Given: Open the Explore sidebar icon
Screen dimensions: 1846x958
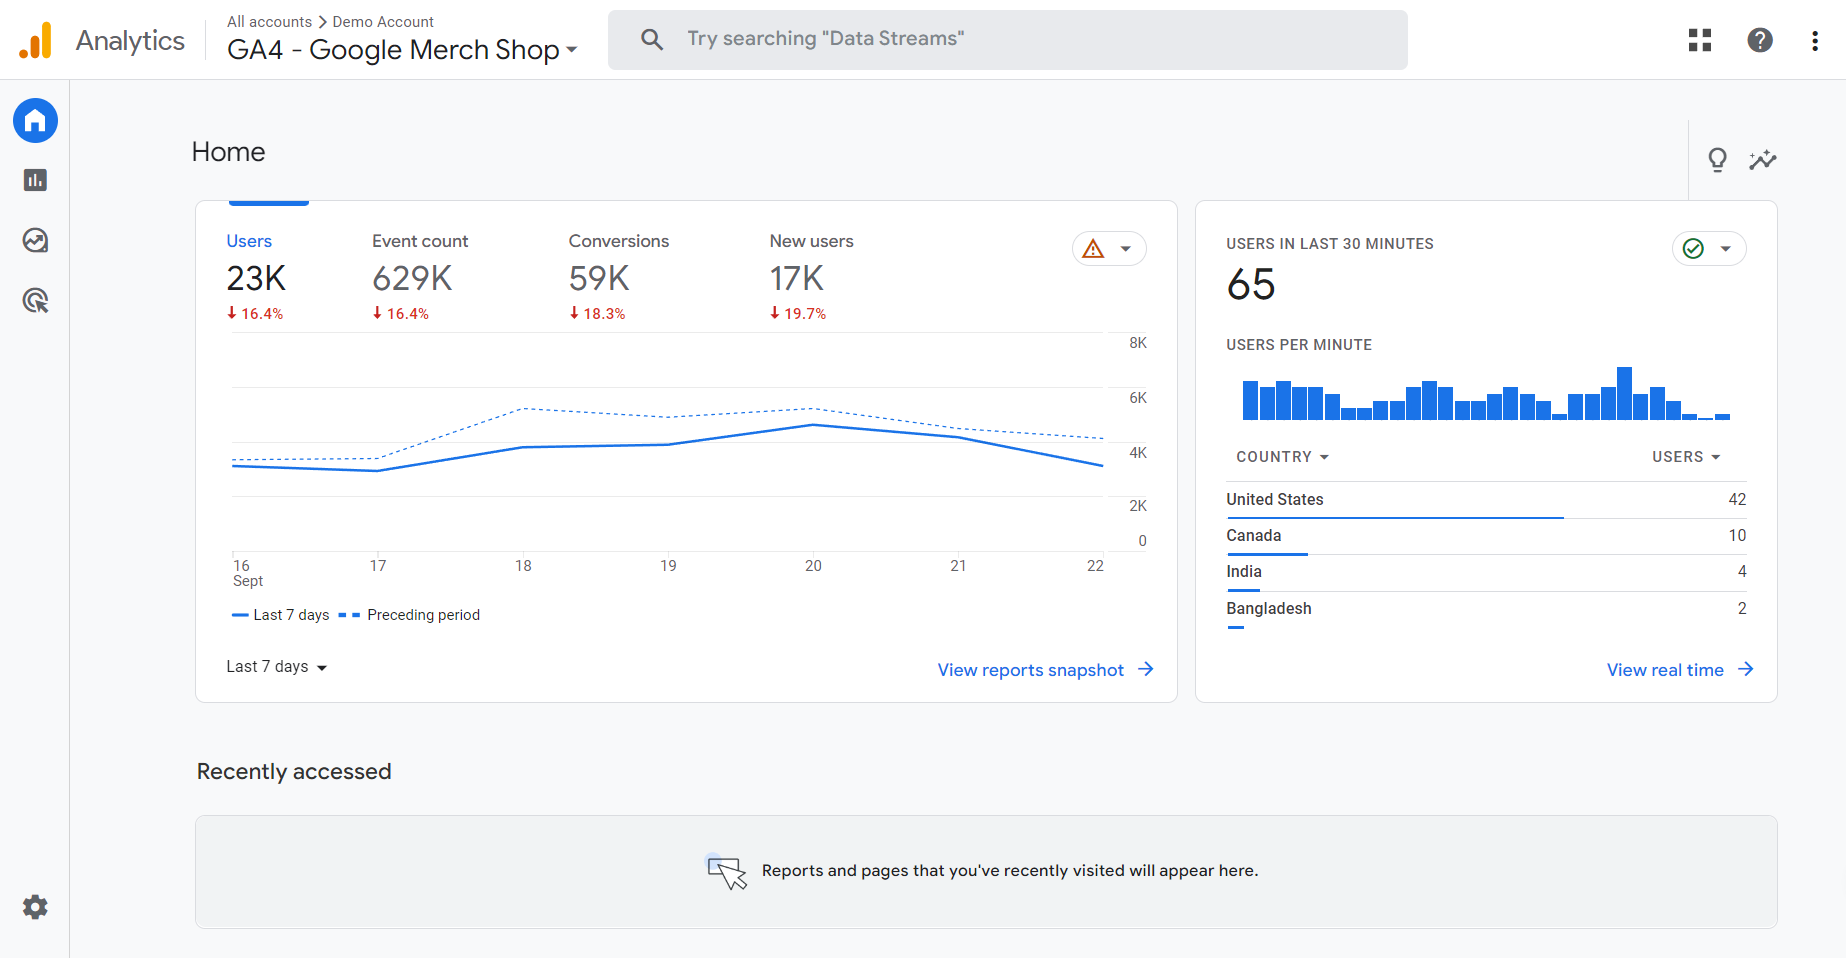Looking at the screenshot, I should [x=35, y=240].
